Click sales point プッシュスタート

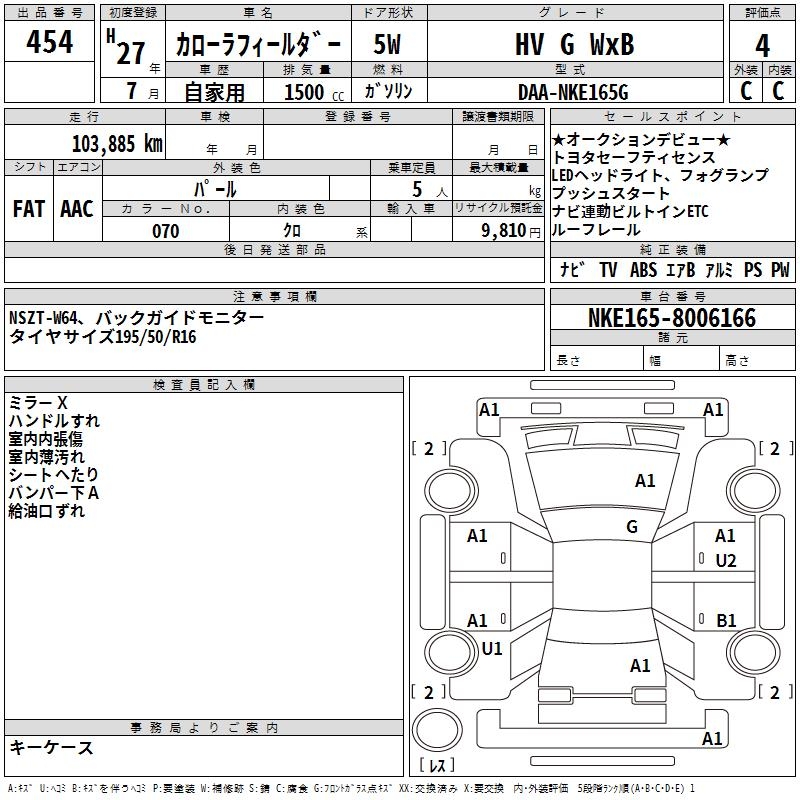coord(611,193)
